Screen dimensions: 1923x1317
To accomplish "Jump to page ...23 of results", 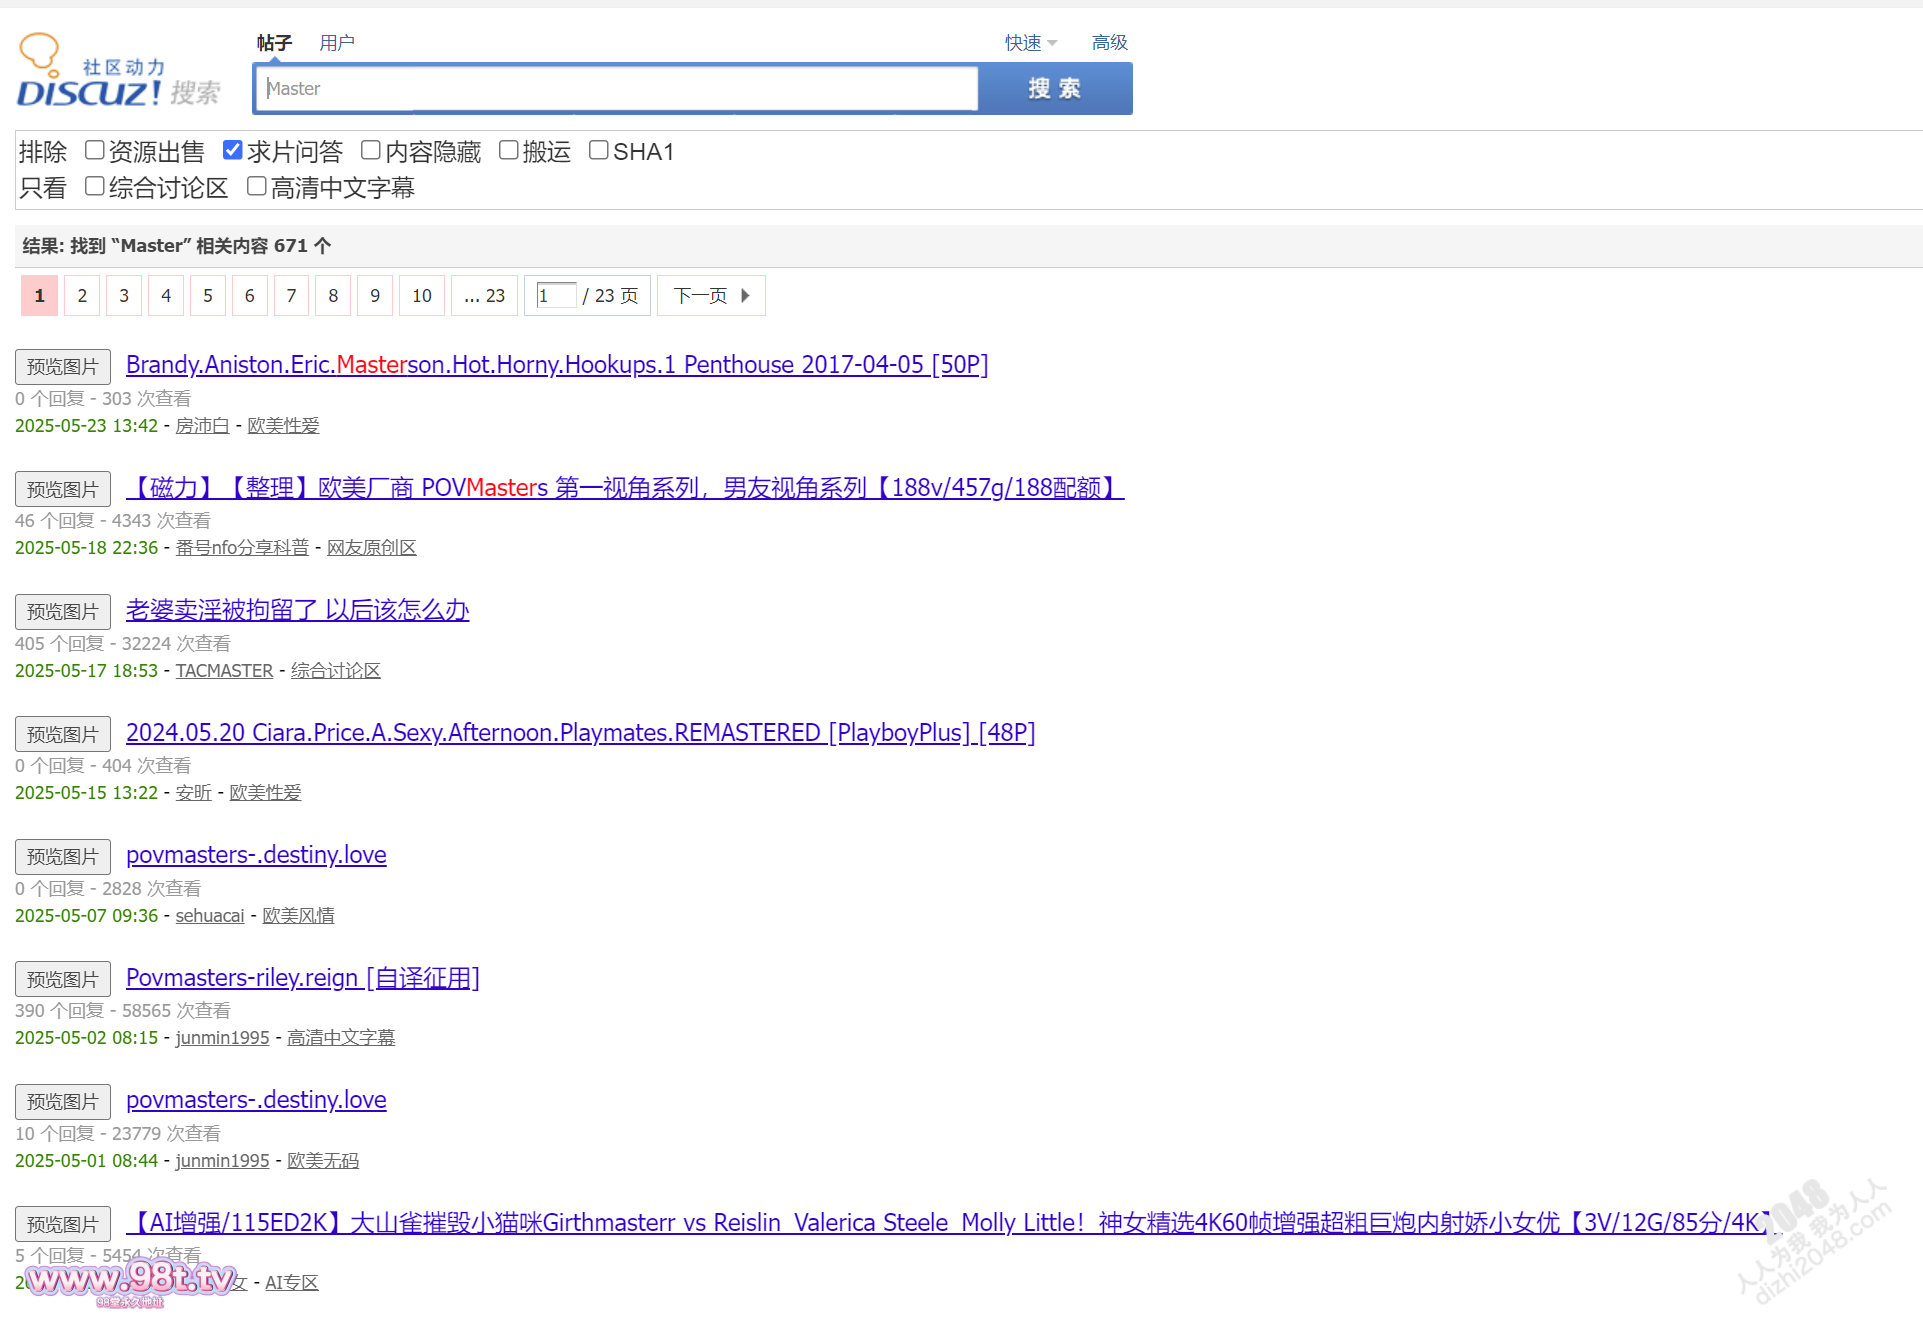I will pos(483,295).
